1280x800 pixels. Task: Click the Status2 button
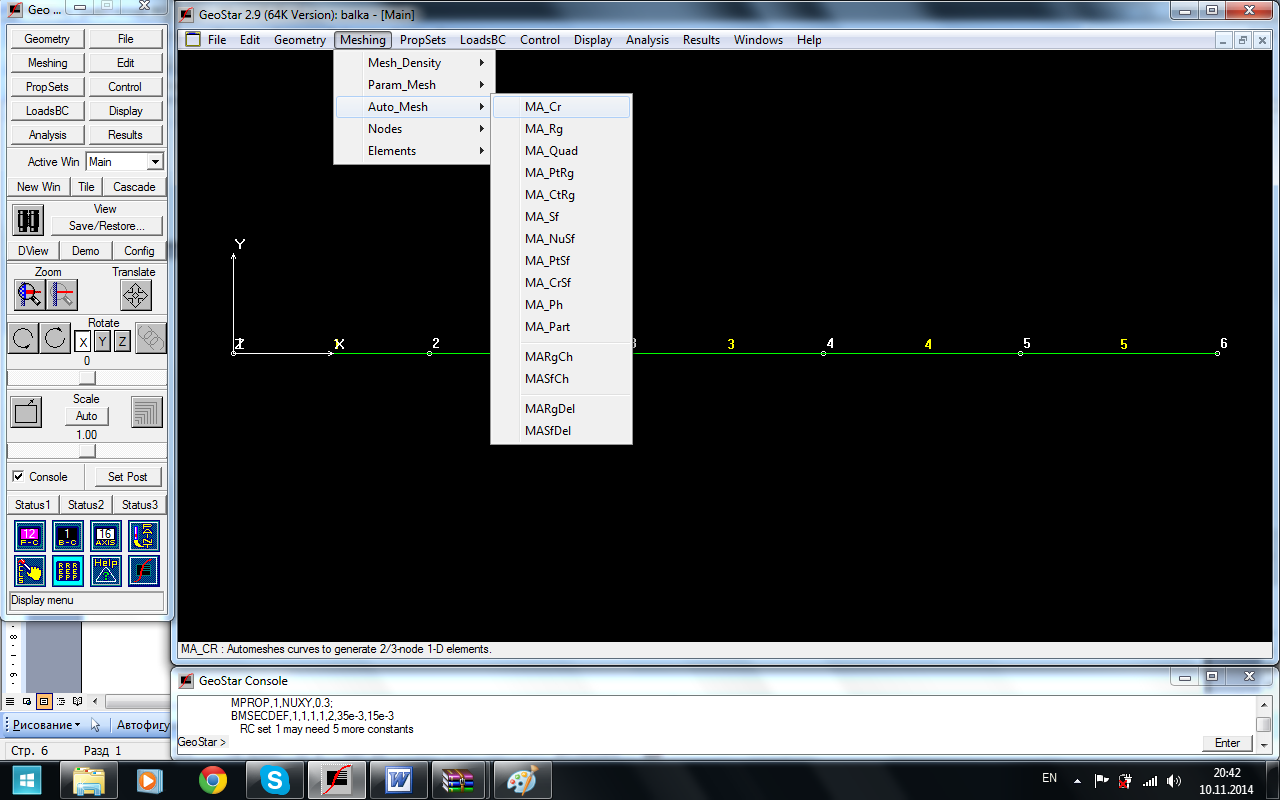86,505
